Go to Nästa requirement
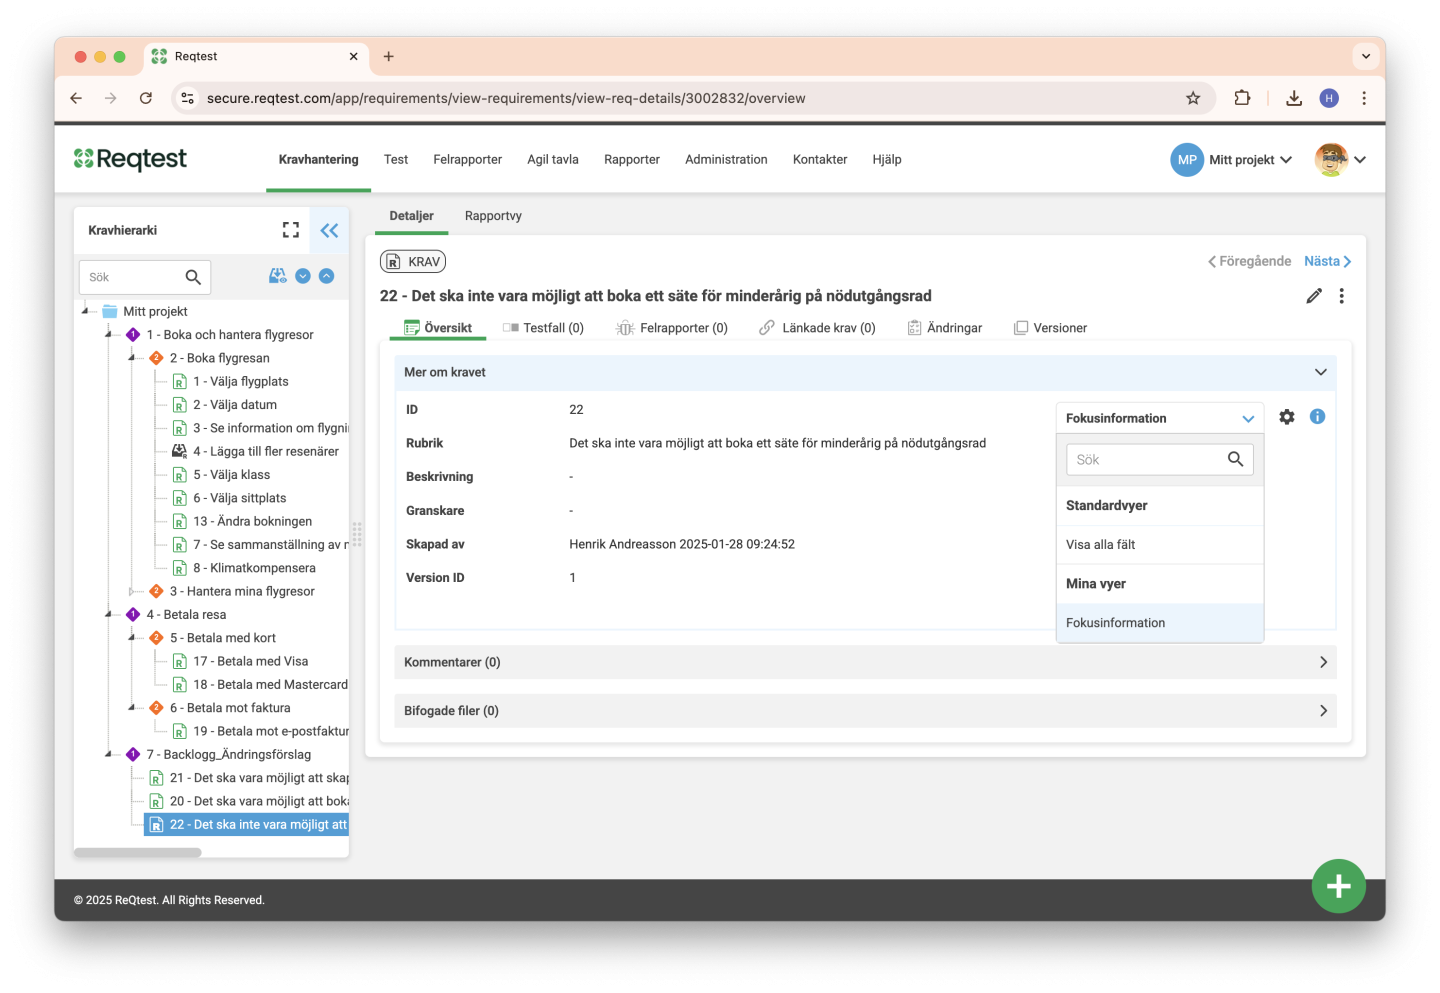 [1327, 261]
